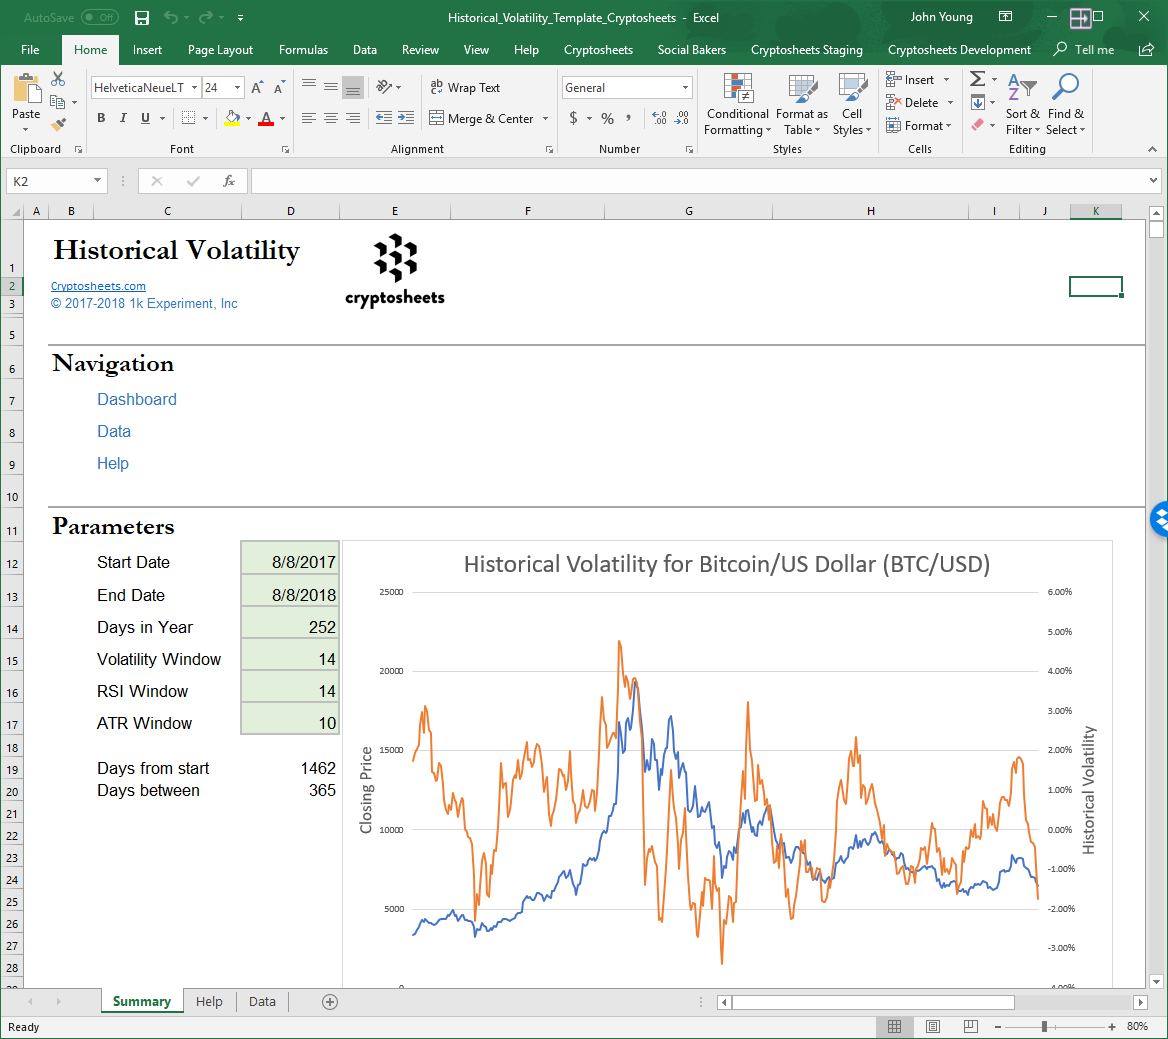Toggle Bottom Align button
The width and height of the screenshot is (1168, 1039).
(353, 88)
